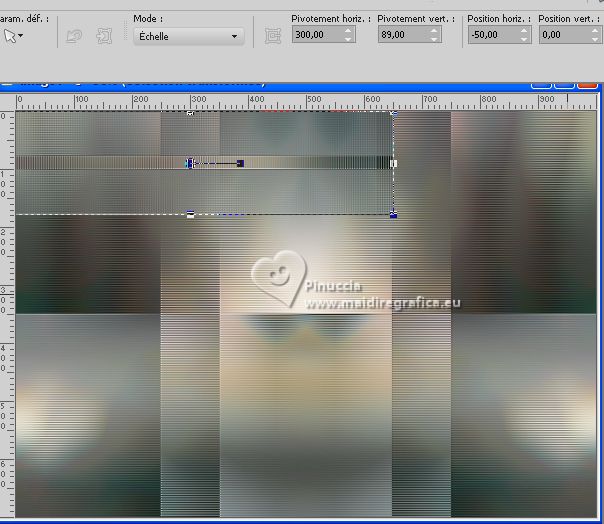Image resolution: width=604 pixels, height=524 pixels.
Task: Click the pivot point handle of the selection
Action: coord(190,163)
